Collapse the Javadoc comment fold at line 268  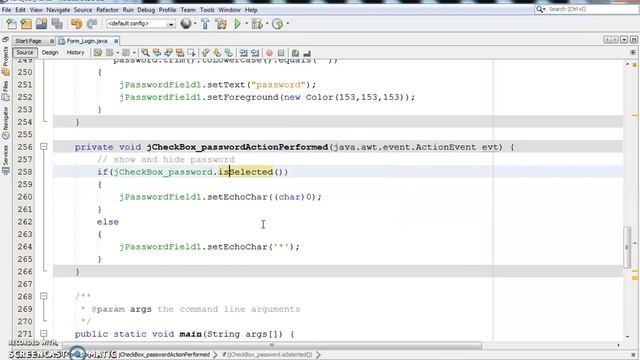[44, 296]
